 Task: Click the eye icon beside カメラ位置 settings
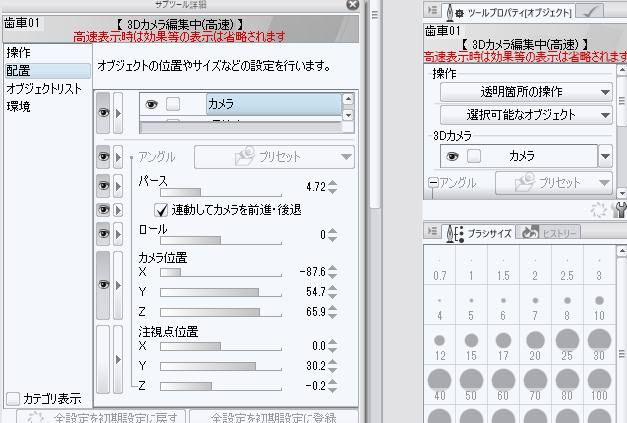click(x=103, y=284)
